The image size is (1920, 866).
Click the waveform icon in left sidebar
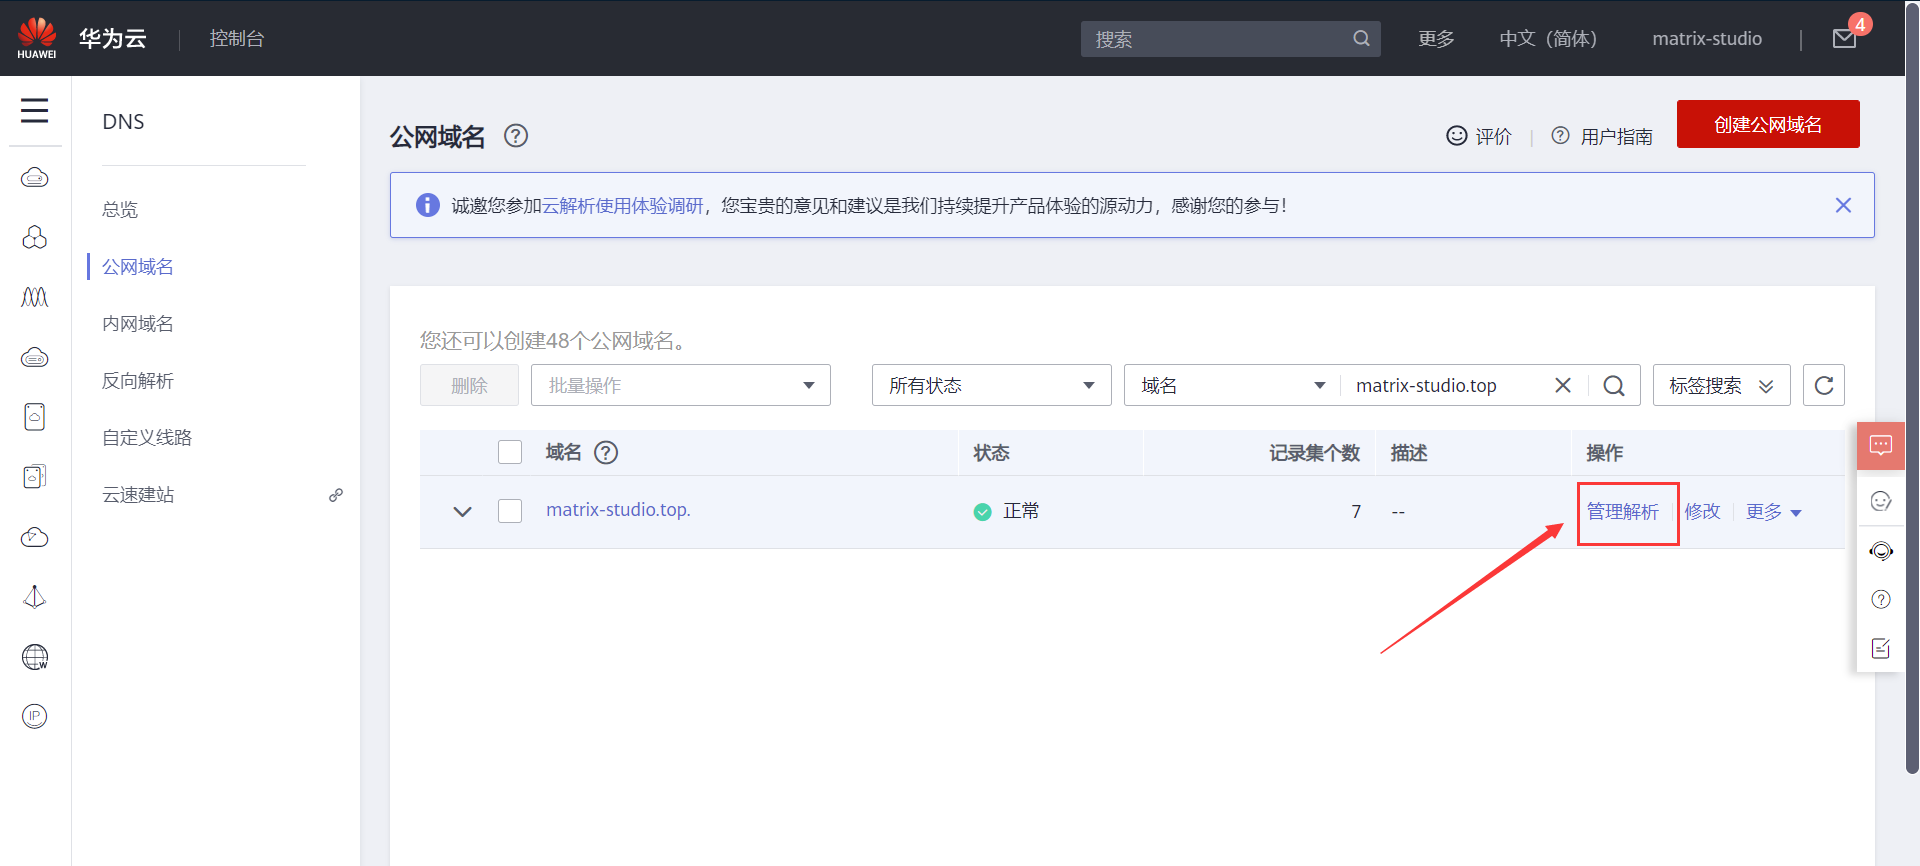pyautogui.click(x=35, y=297)
